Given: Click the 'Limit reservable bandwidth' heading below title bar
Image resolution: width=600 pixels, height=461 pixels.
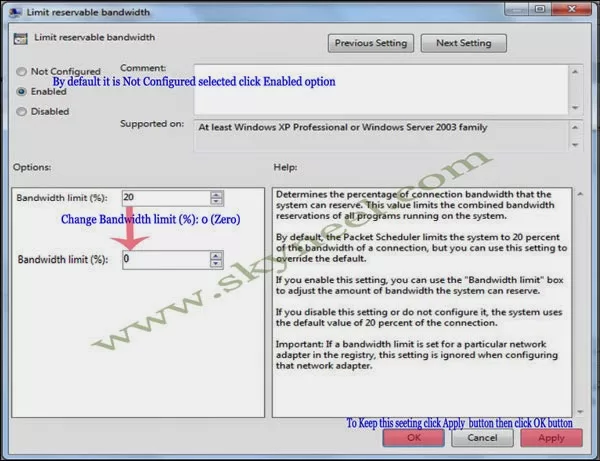Looking at the screenshot, I should click(95, 37).
